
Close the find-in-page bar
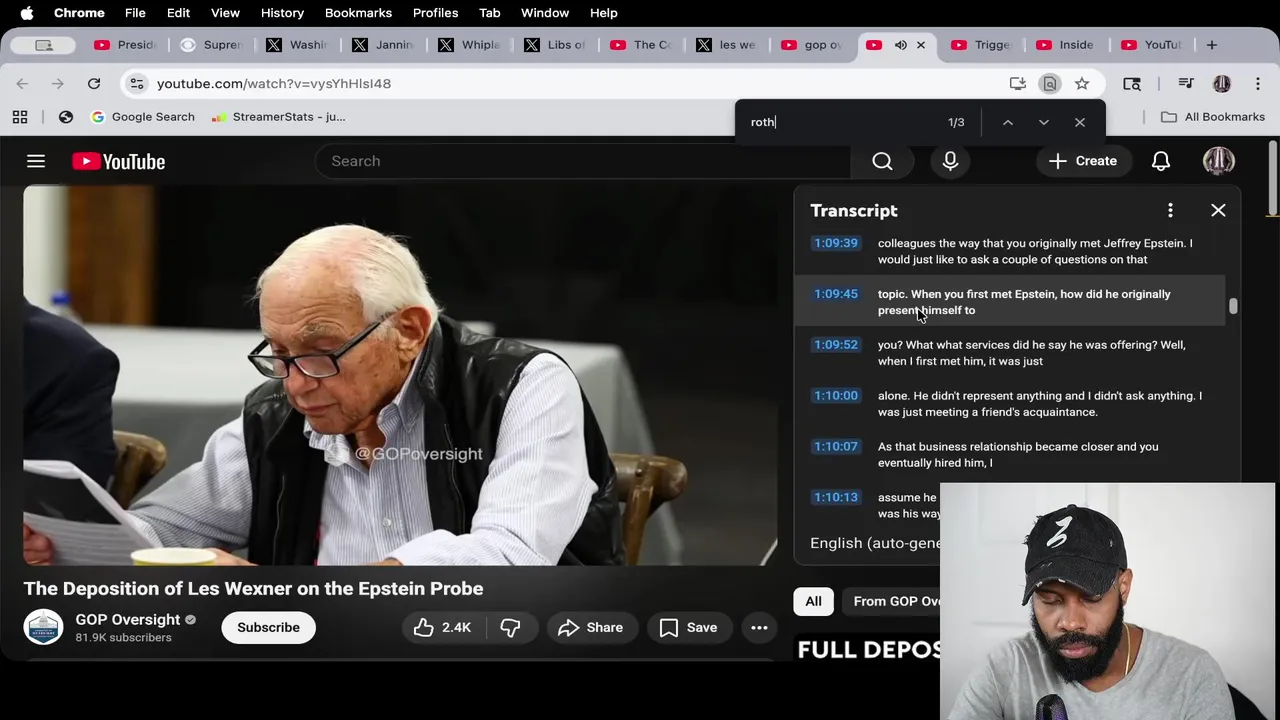tap(1080, 122)
